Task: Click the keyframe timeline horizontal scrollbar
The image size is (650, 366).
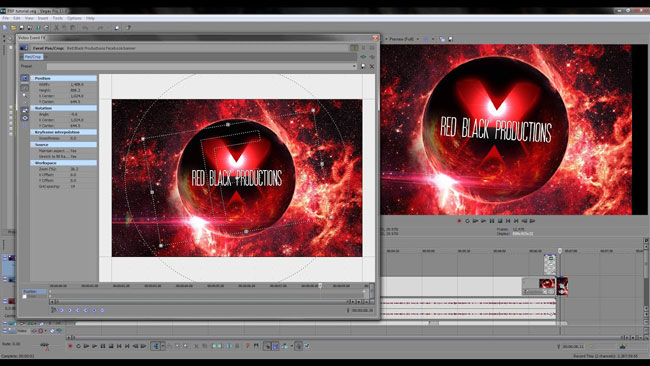Action: pos(202,302)
